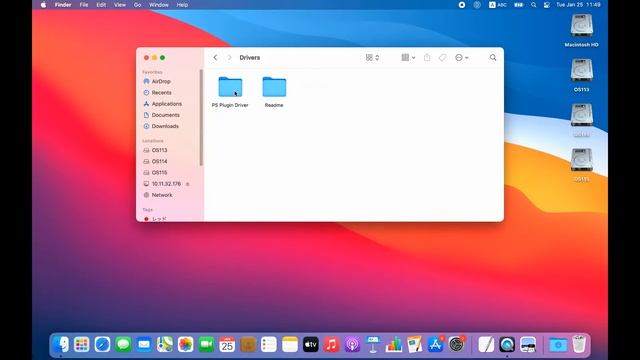
Task: Open Mail from the Dock
Action: click(x=144, y=344)
